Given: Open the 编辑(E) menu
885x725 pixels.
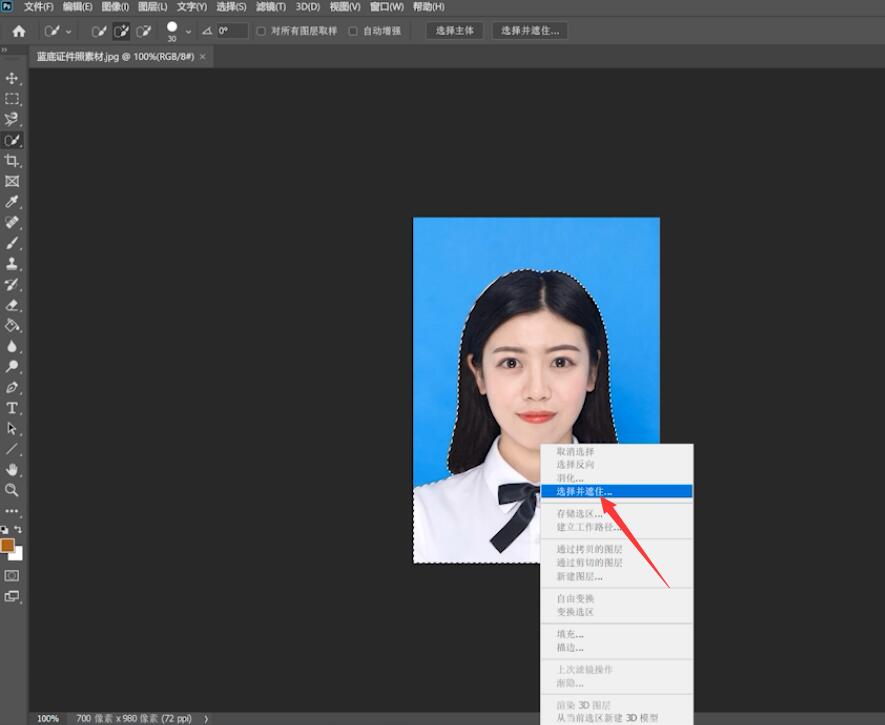Looking at the screenshot, I should (x=77, y=7).
